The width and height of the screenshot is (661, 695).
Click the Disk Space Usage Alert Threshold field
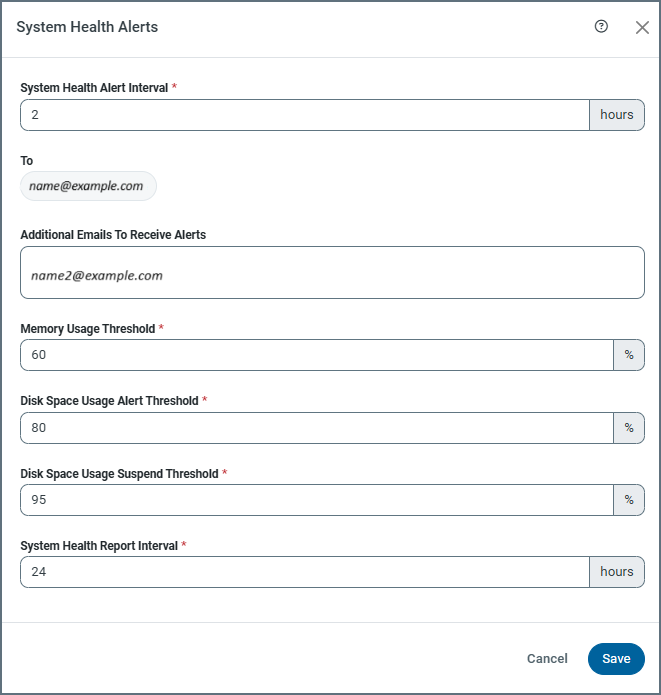tap(316, 428)
